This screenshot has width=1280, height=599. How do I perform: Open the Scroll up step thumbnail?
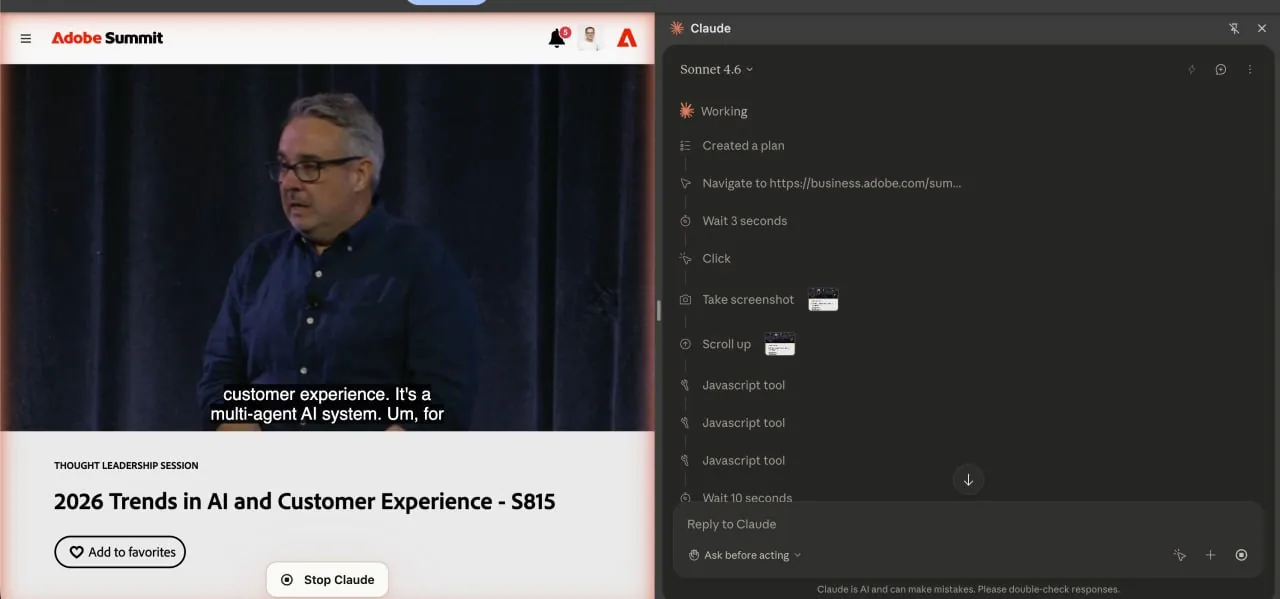point(780,344)
